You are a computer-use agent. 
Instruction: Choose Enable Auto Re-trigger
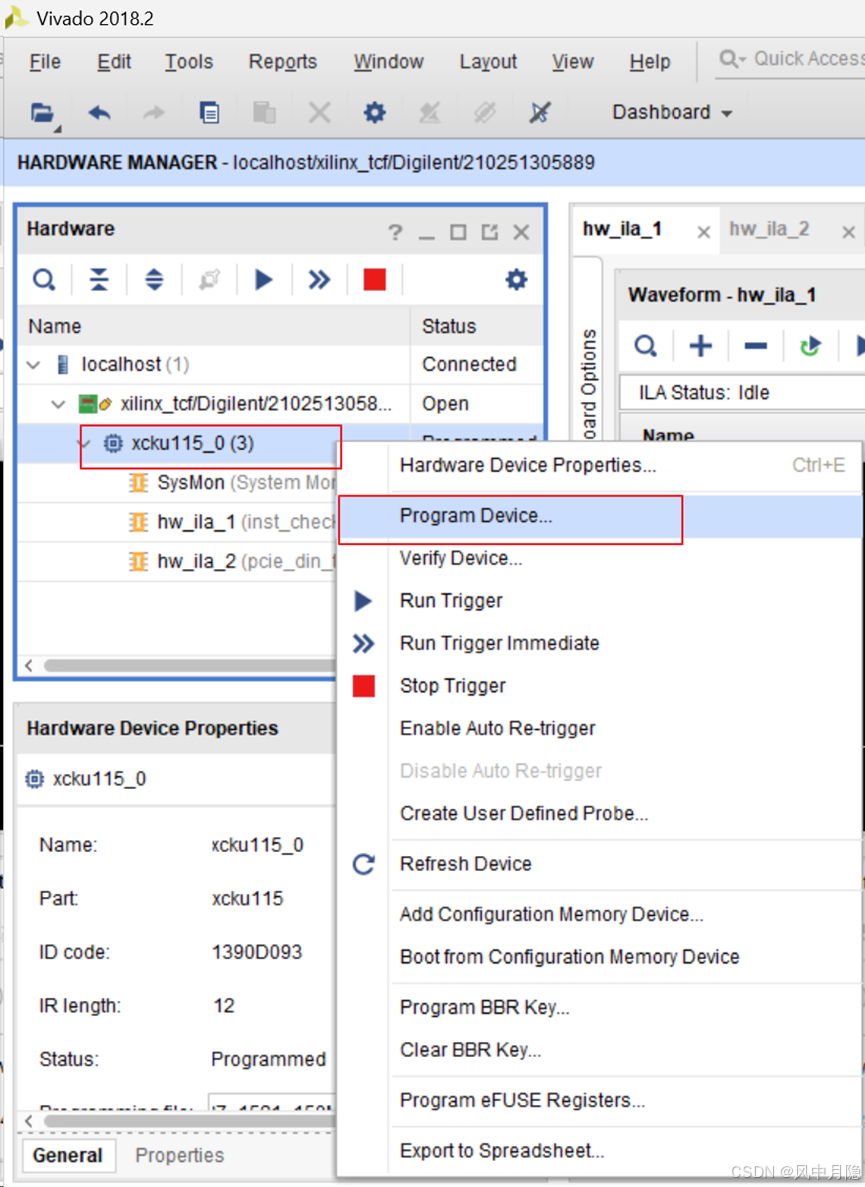point(599,728)
